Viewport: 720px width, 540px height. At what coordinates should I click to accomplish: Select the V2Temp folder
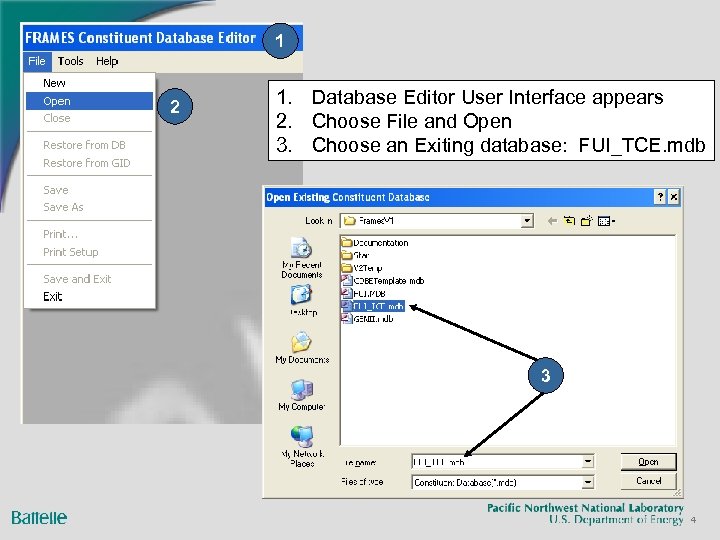362,268
